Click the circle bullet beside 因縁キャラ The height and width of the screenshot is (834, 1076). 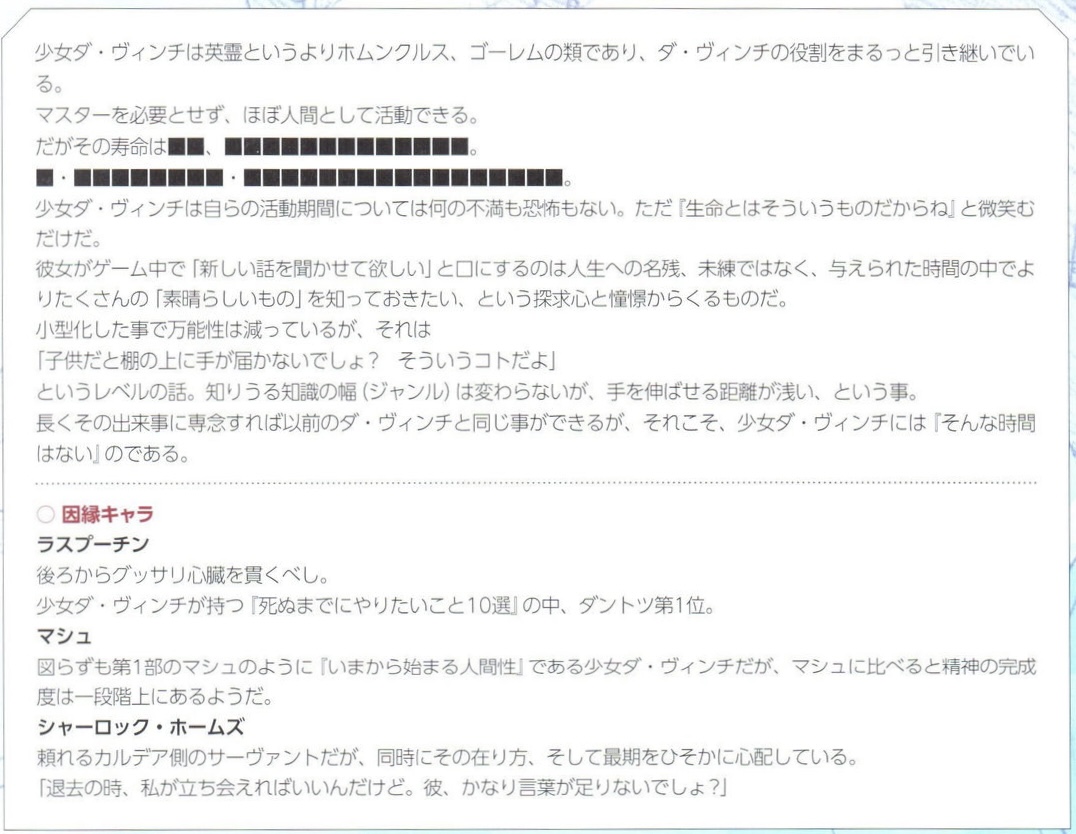45,514
